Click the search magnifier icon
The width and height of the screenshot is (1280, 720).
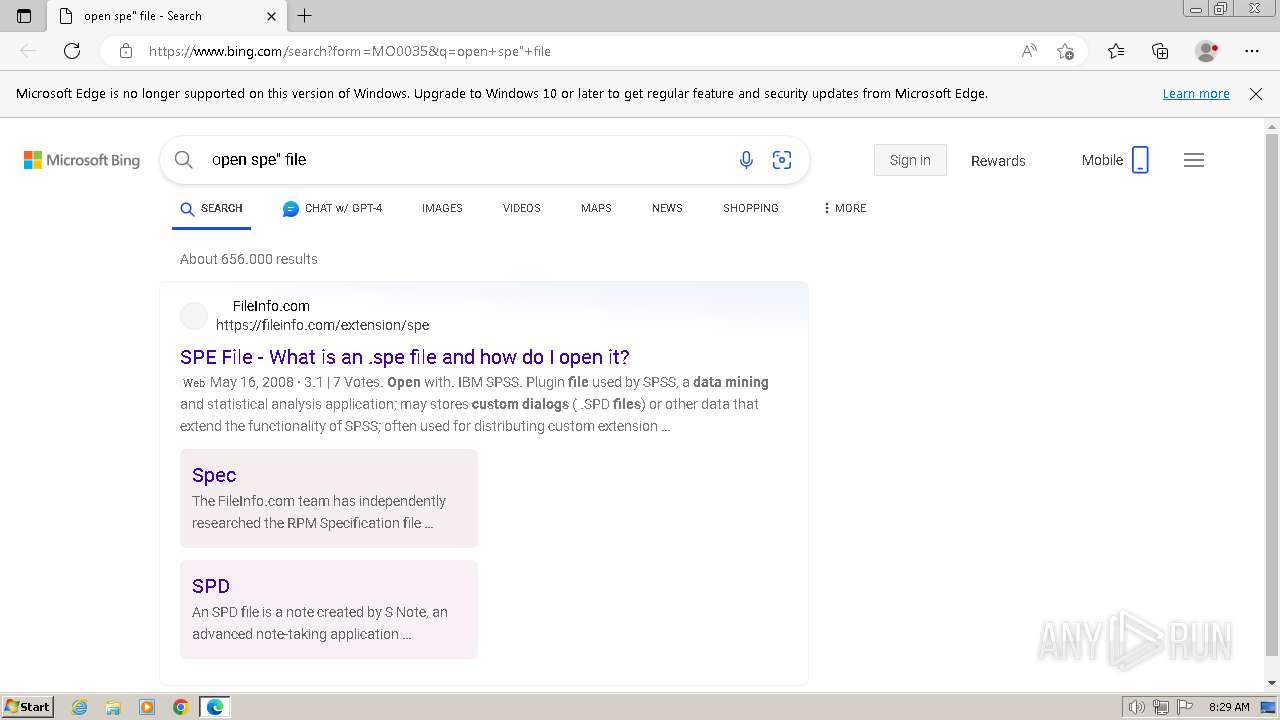tap(183, 160)
